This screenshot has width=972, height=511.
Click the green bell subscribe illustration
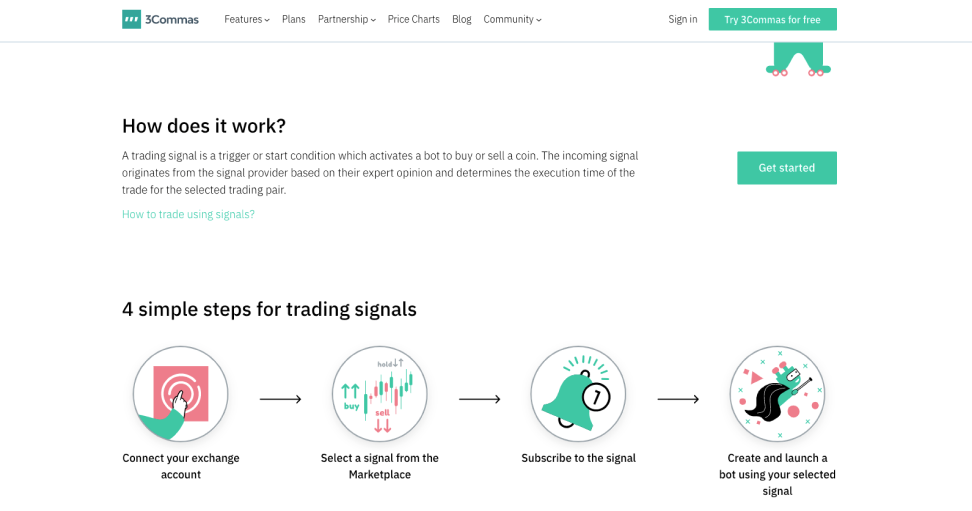[x=578, y=394]
